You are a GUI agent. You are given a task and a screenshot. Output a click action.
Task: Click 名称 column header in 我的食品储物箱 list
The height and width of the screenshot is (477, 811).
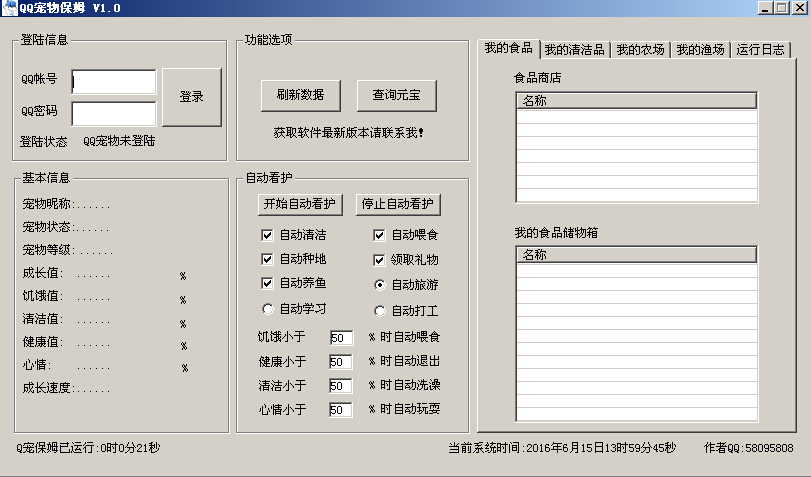(637, 255)
